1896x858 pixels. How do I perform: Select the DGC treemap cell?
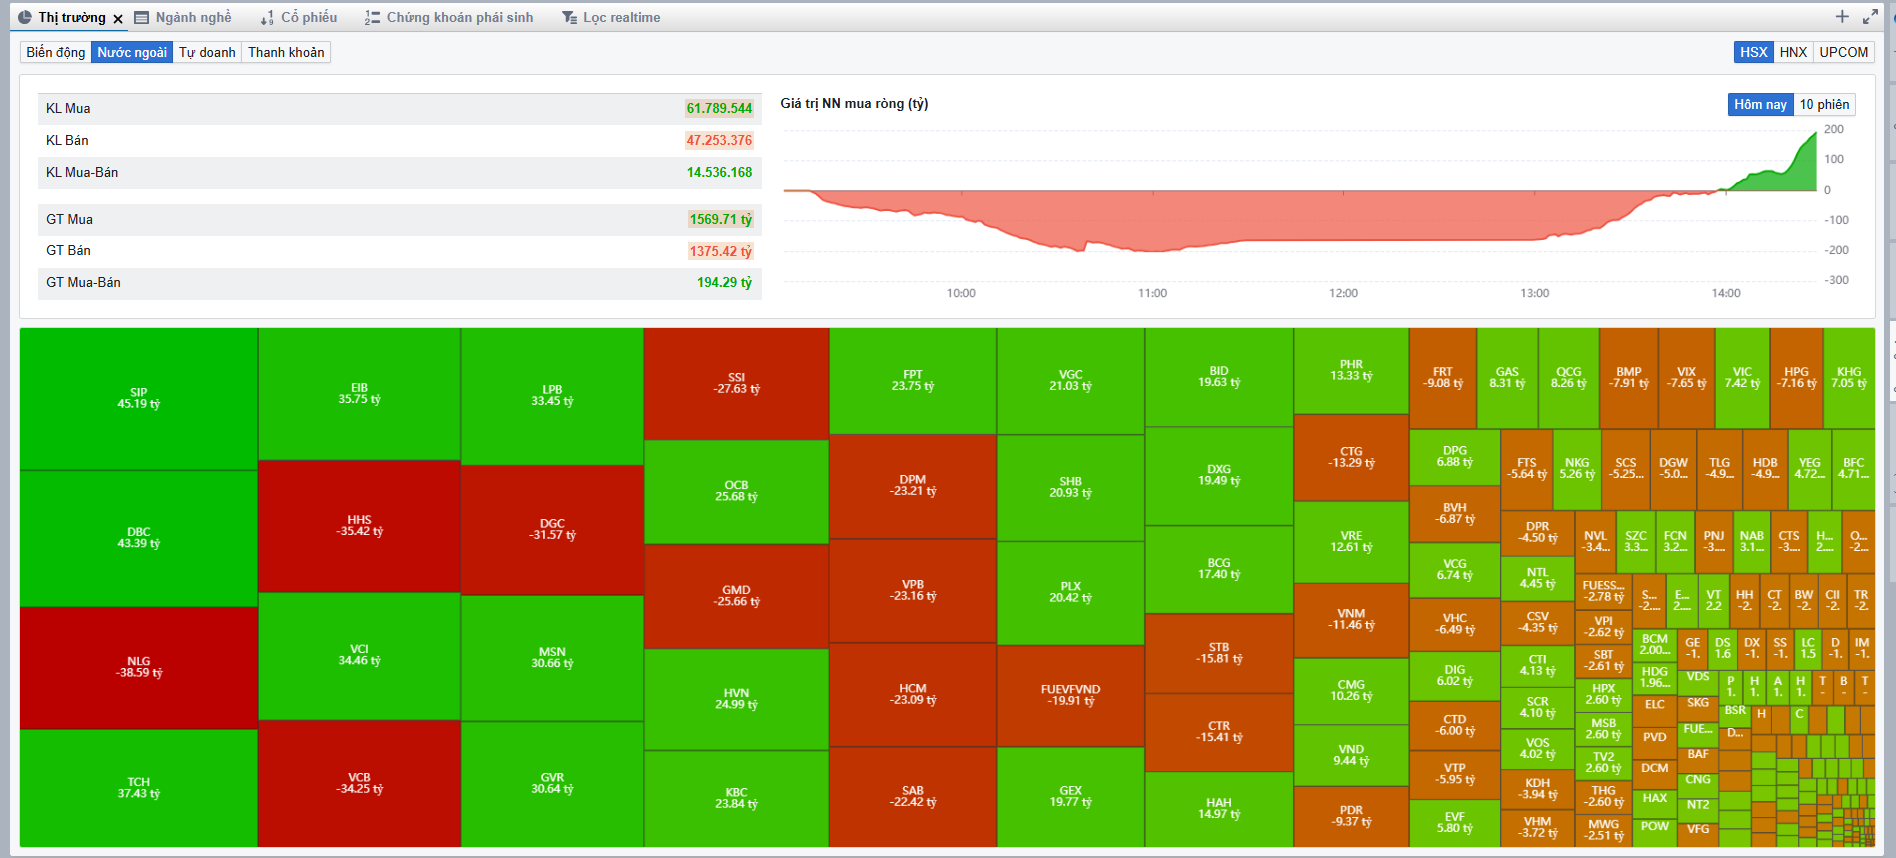(x=552, y=530)
